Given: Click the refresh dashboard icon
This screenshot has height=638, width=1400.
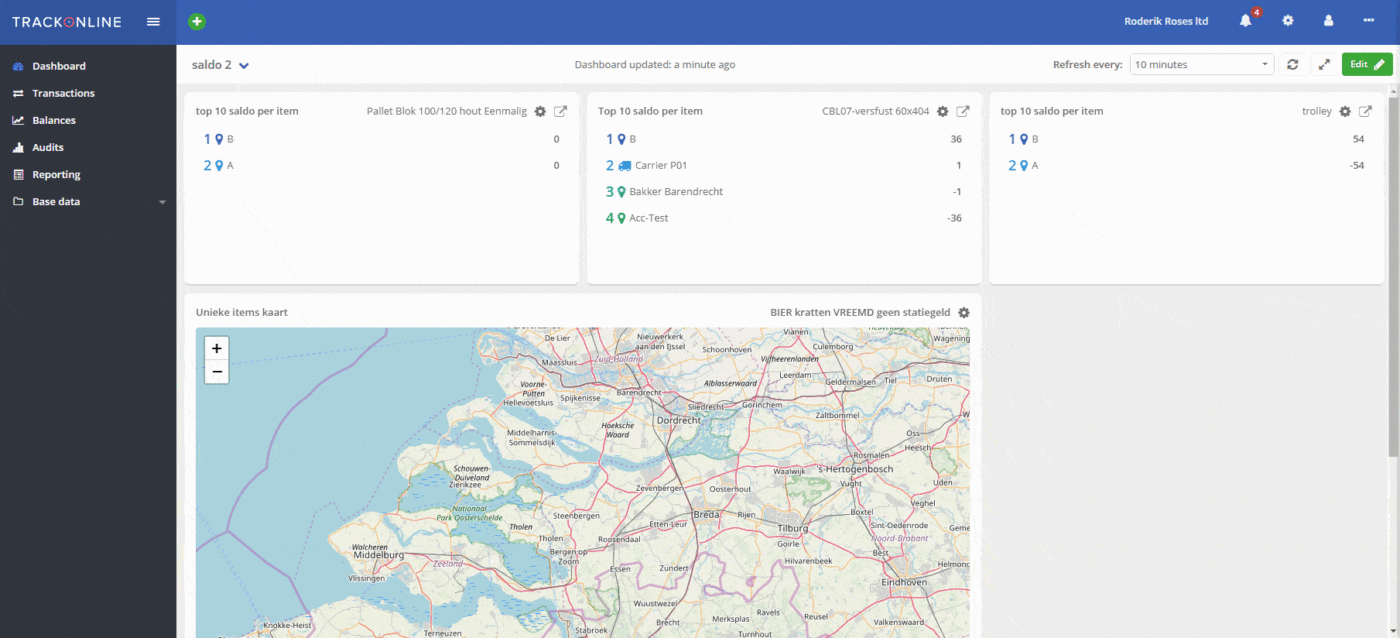Looking at the screenshot, I should 1293,64.
